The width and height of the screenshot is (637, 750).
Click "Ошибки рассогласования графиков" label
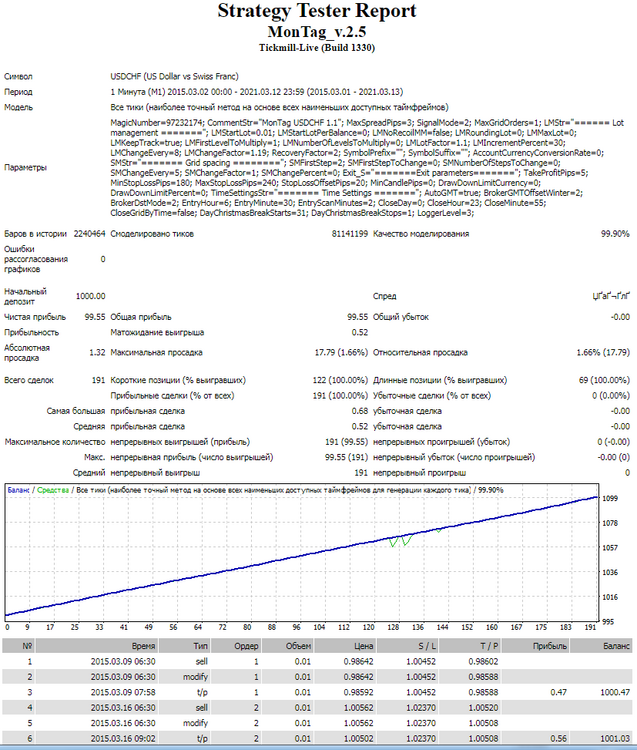pyautogui.click(x=36, y=259)
